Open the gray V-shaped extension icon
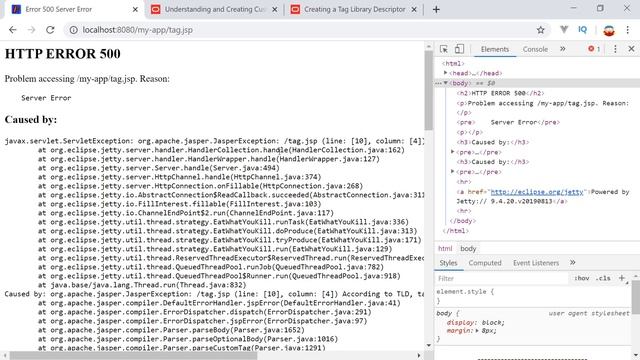This screenshot has height=360, width=640. tap(564, 29)
